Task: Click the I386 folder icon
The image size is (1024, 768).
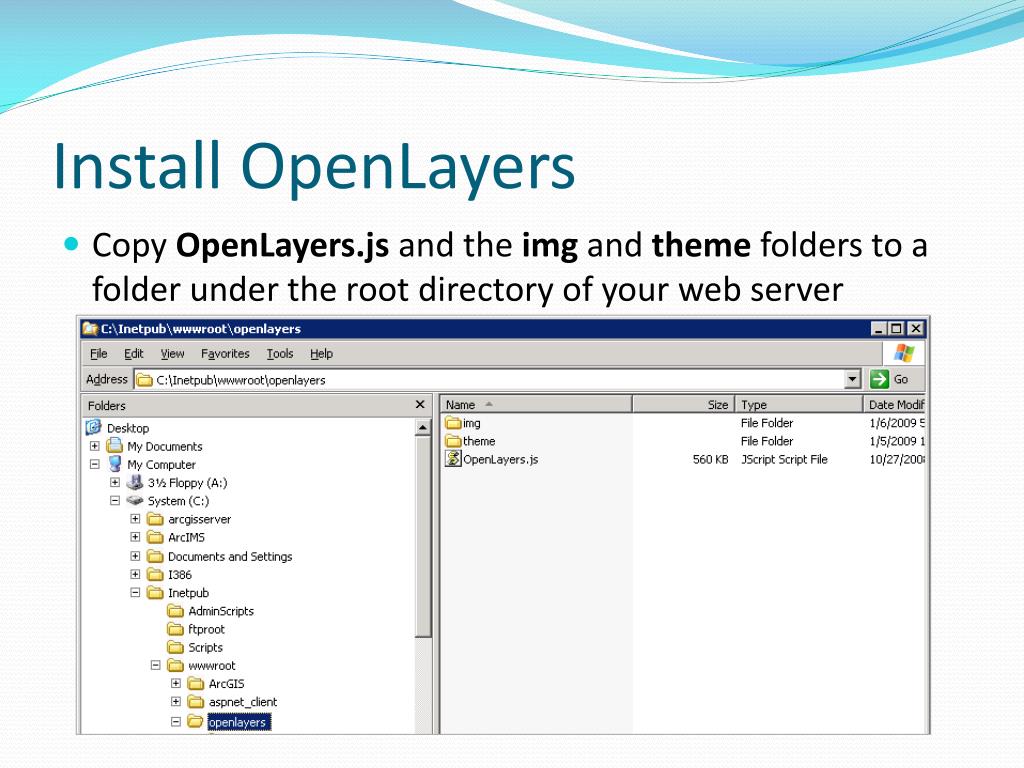Action: (x=155, y=575)
